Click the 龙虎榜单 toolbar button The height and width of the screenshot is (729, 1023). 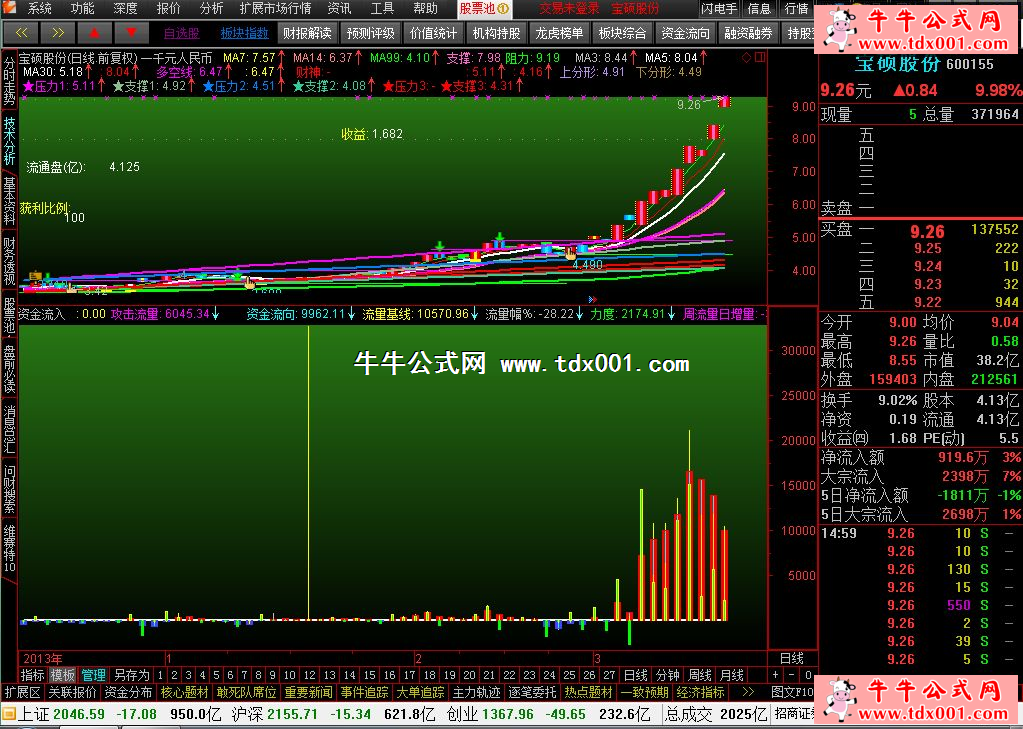tap(559, 33)
